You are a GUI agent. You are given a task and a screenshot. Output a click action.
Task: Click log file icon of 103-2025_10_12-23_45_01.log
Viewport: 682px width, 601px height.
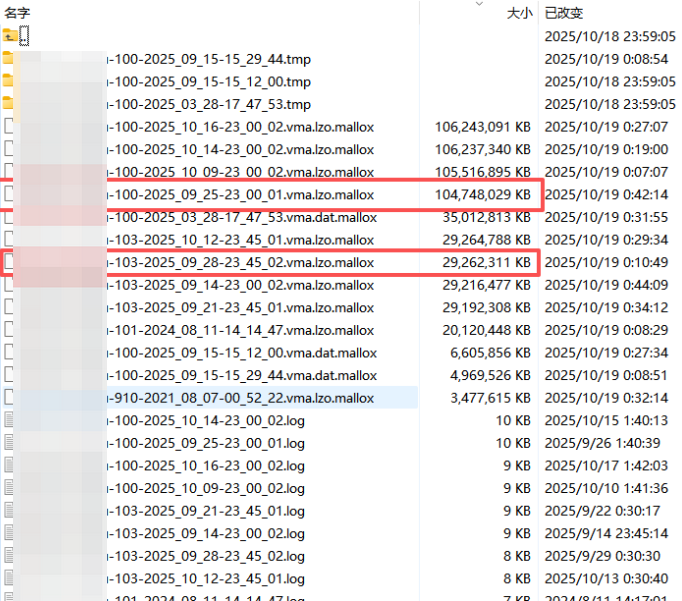pyautogui.click(x=9, y=579)
